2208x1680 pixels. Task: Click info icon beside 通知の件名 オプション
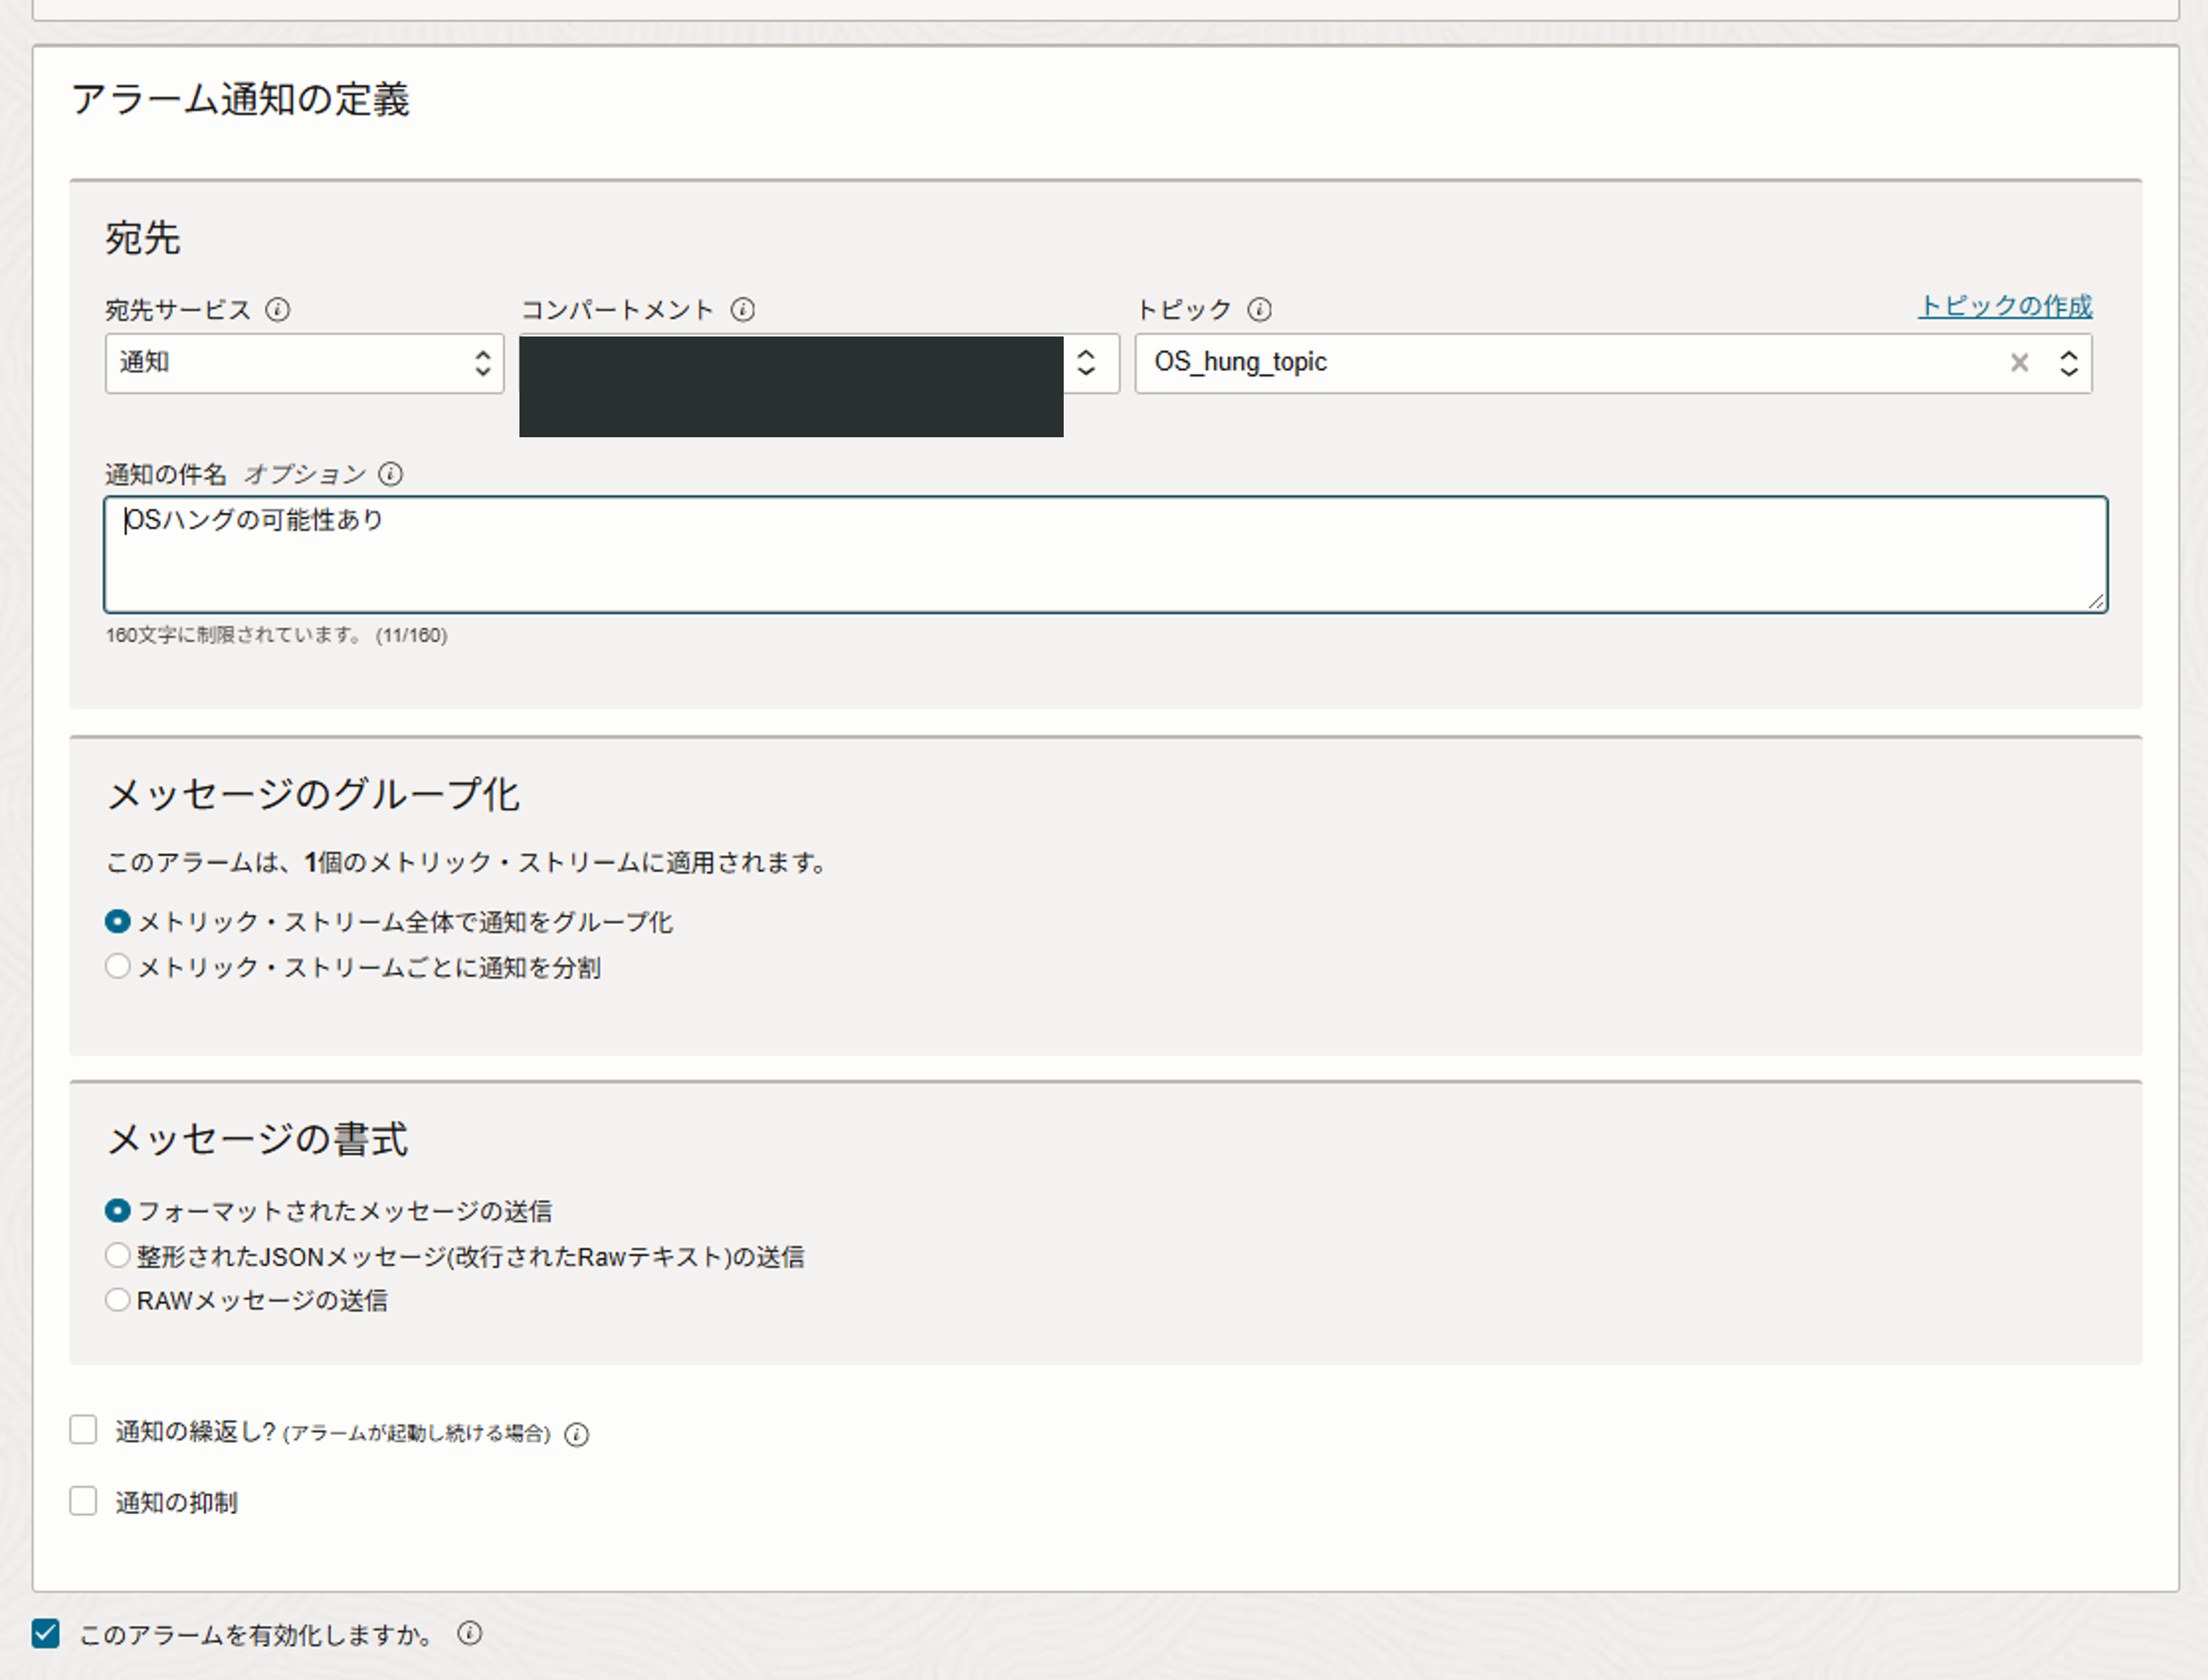pyautogui.click(x=391, y=474)
